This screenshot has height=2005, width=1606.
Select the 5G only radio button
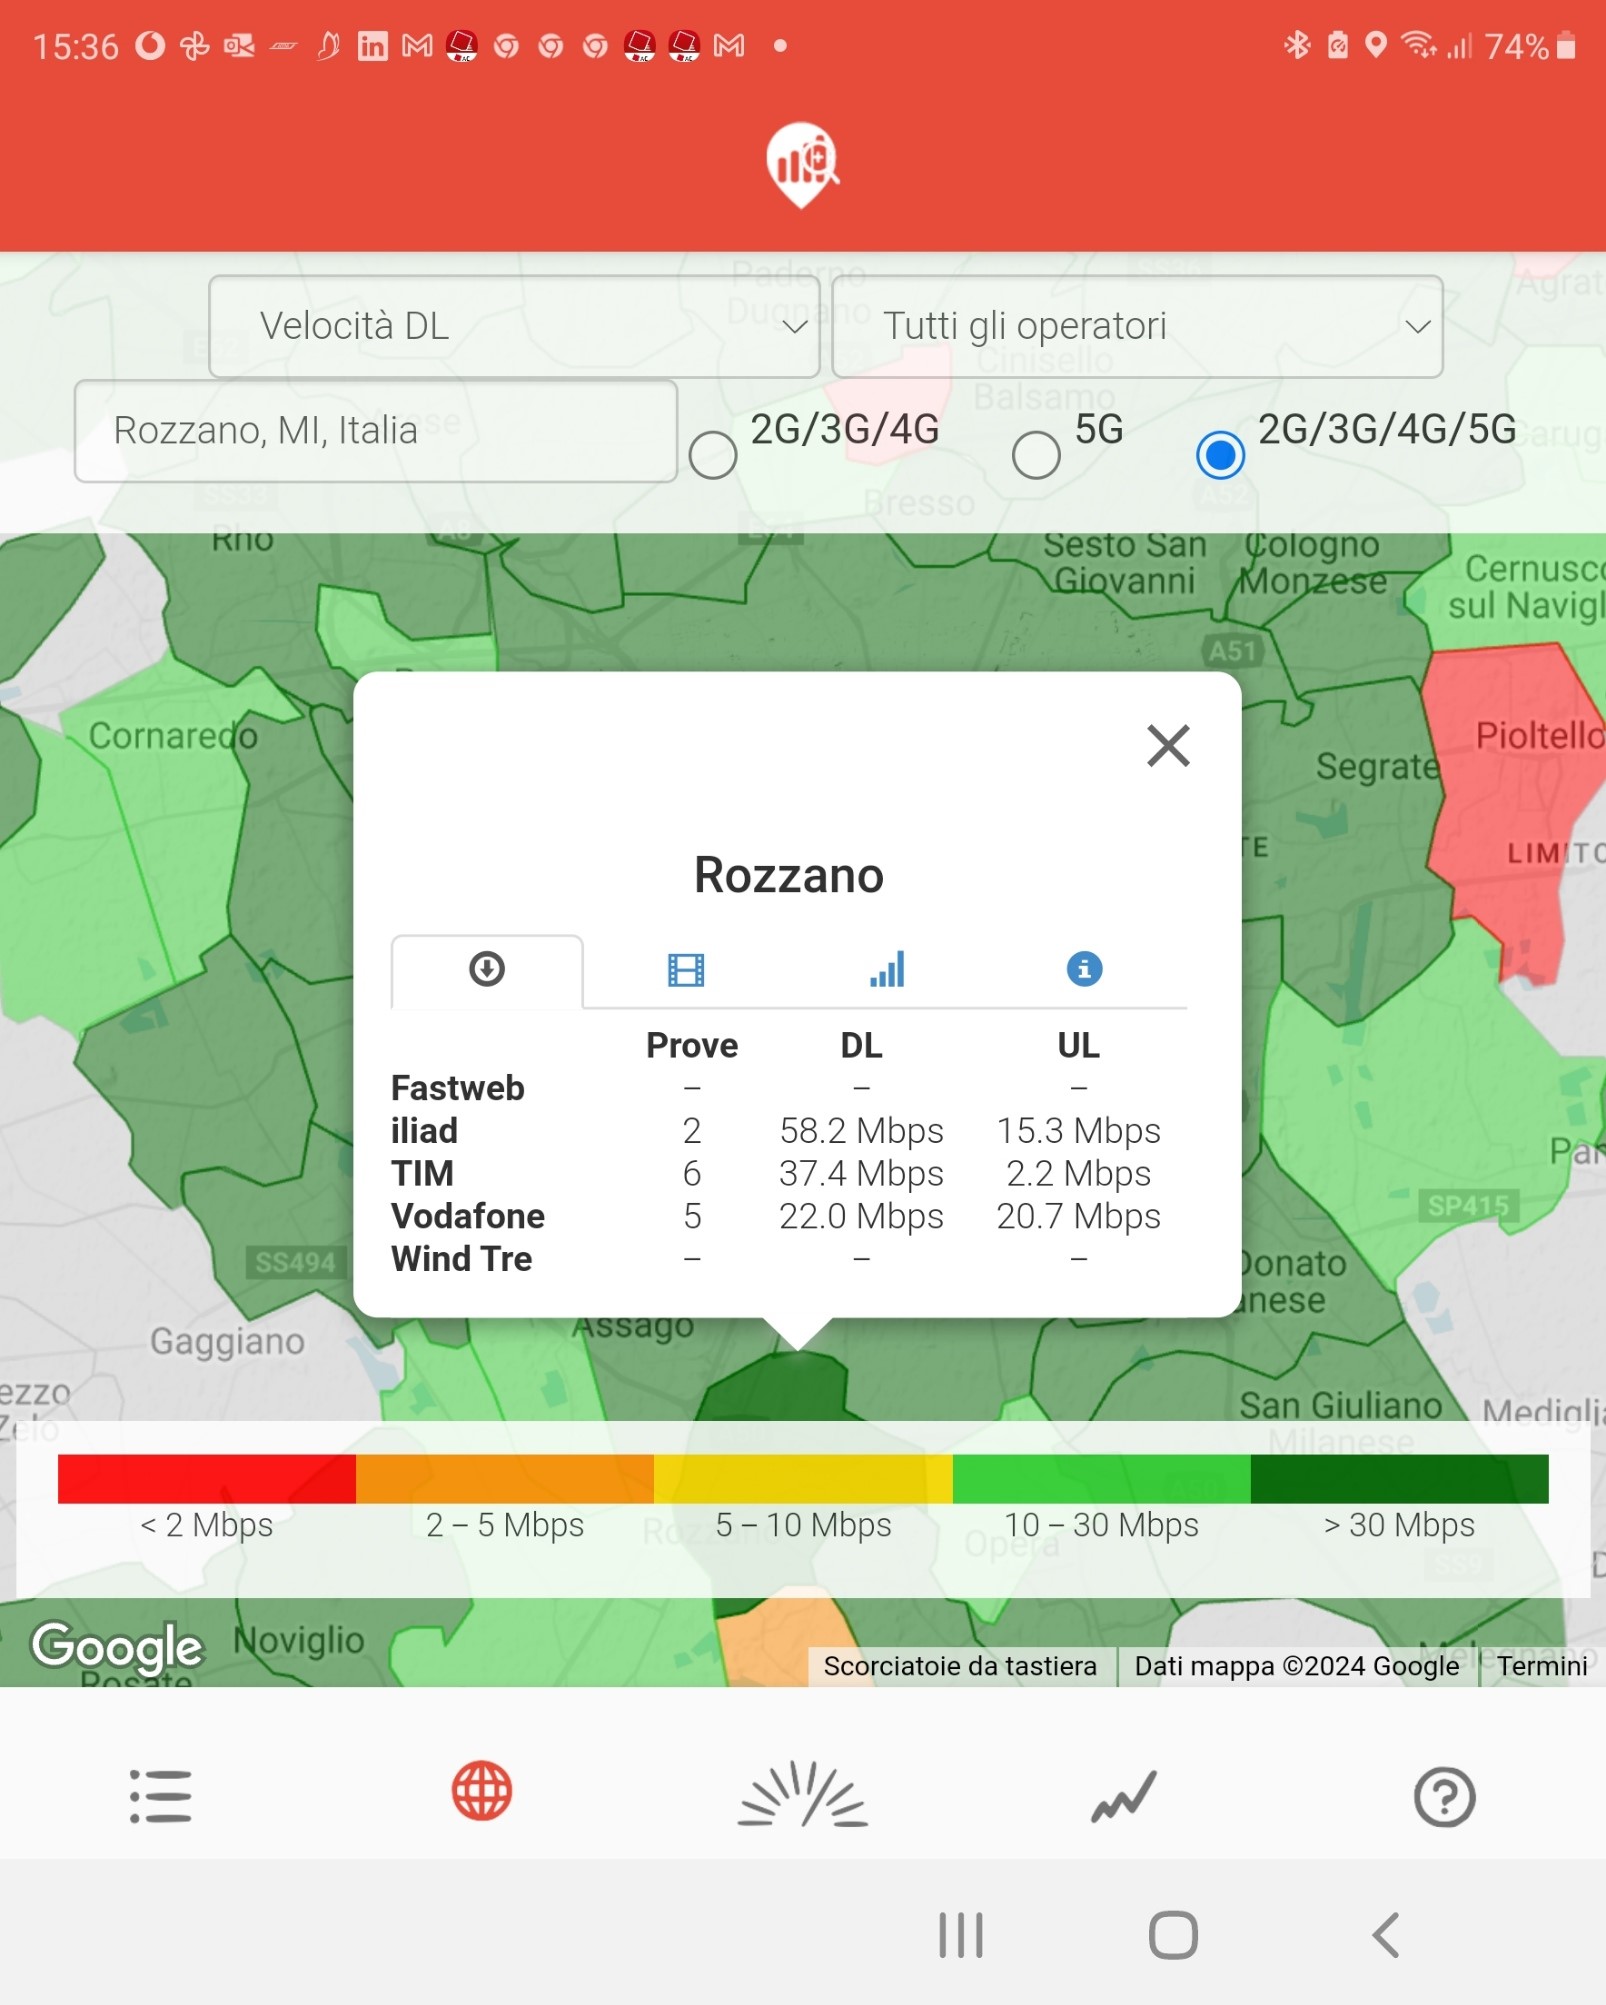point(1036,456)
